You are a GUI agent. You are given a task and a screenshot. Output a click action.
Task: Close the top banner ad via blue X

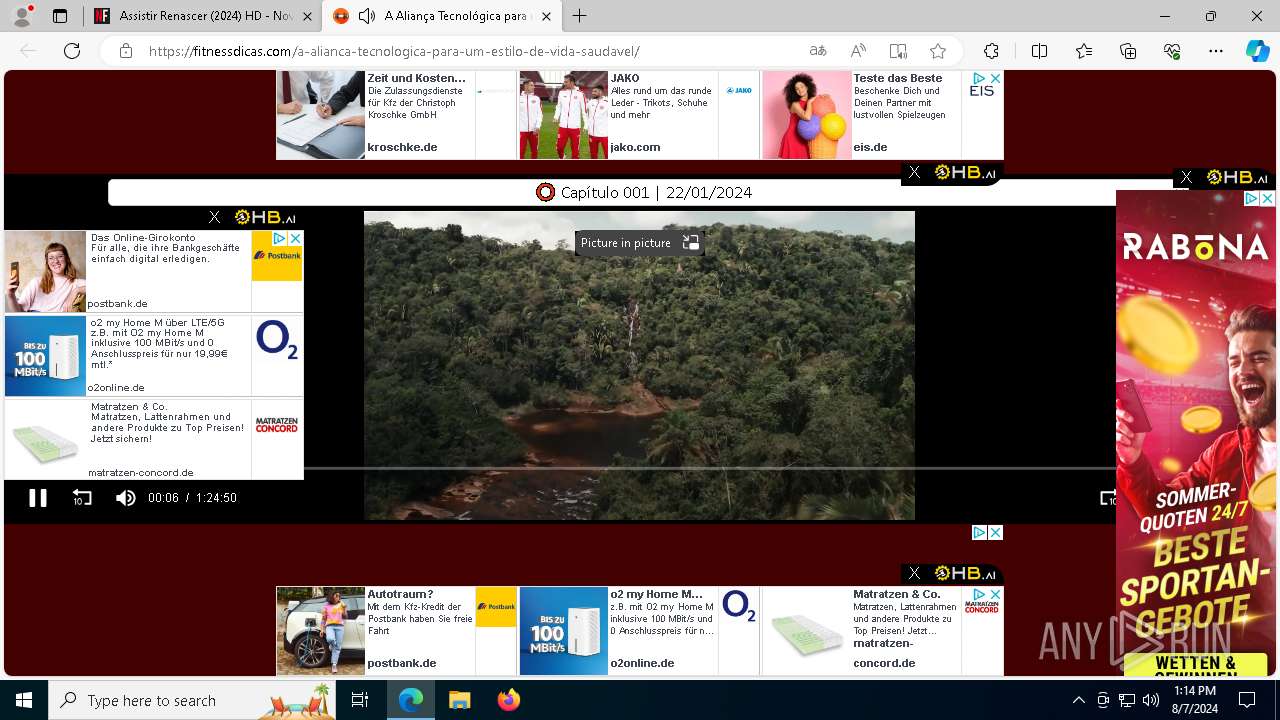click(x=995, y=78)
